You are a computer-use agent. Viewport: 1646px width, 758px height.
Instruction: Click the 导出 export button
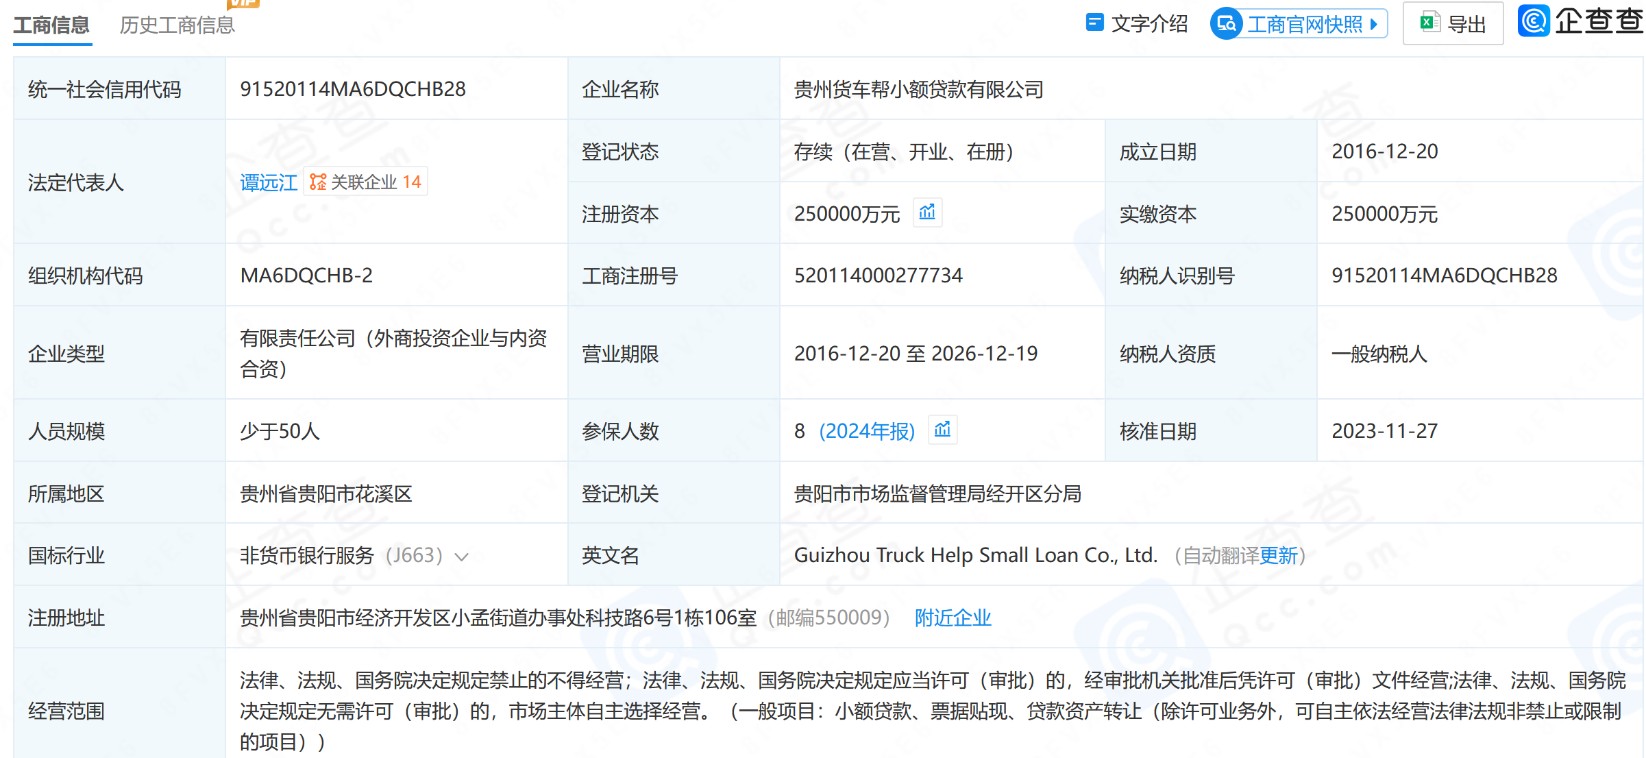[x=1453, y=24]
